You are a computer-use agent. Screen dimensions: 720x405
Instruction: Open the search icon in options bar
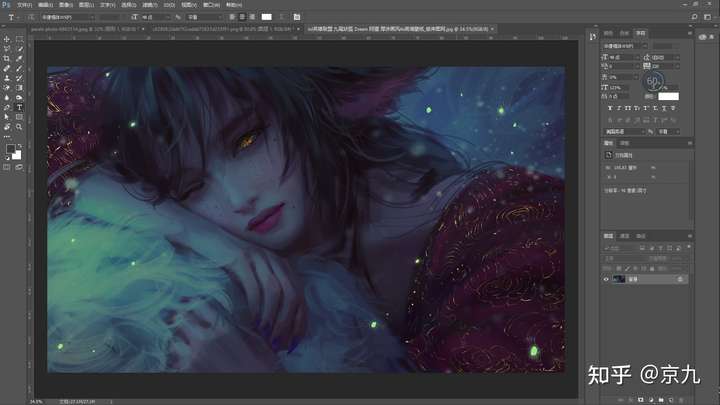click(694, 17)
